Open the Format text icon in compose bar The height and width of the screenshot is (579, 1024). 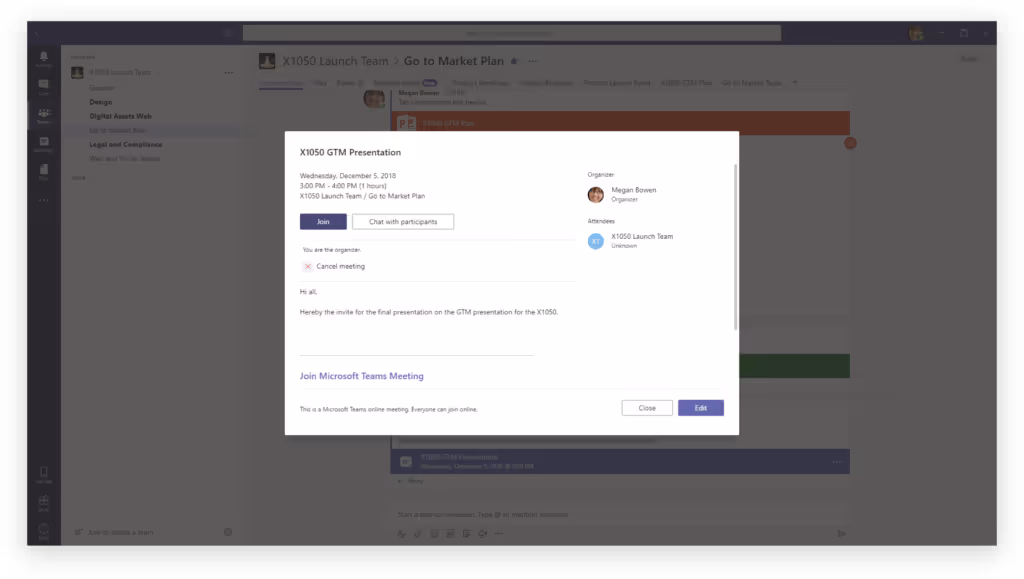tap(402, 533)
